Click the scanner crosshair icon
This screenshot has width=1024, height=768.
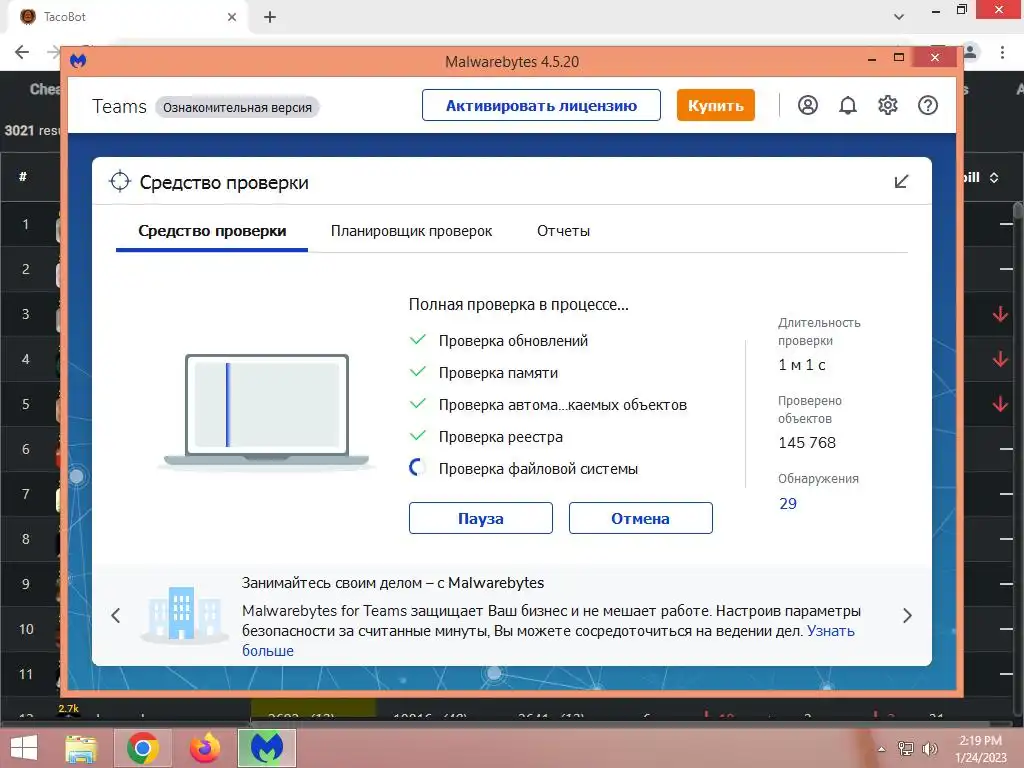click(x=120, y=182)
